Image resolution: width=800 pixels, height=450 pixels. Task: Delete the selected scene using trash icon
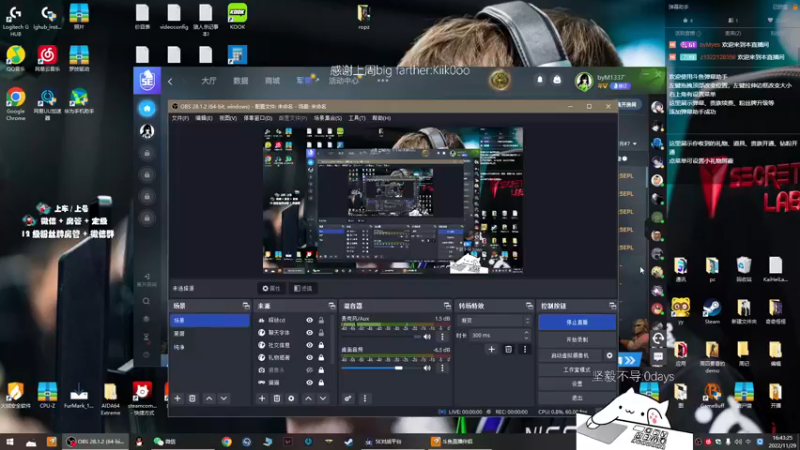(x=192, y=398)
